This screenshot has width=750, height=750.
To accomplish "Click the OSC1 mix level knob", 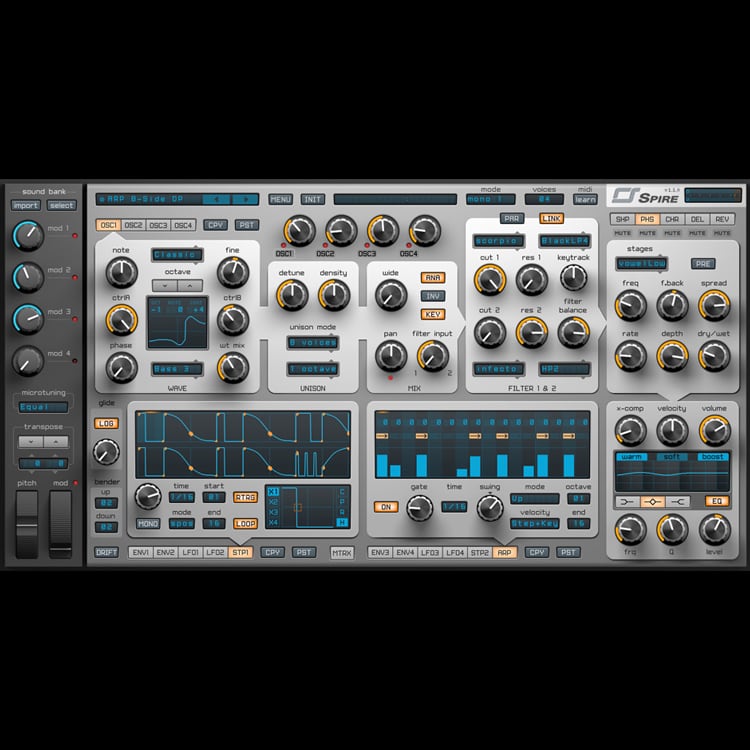I will [x=299, y=231].
